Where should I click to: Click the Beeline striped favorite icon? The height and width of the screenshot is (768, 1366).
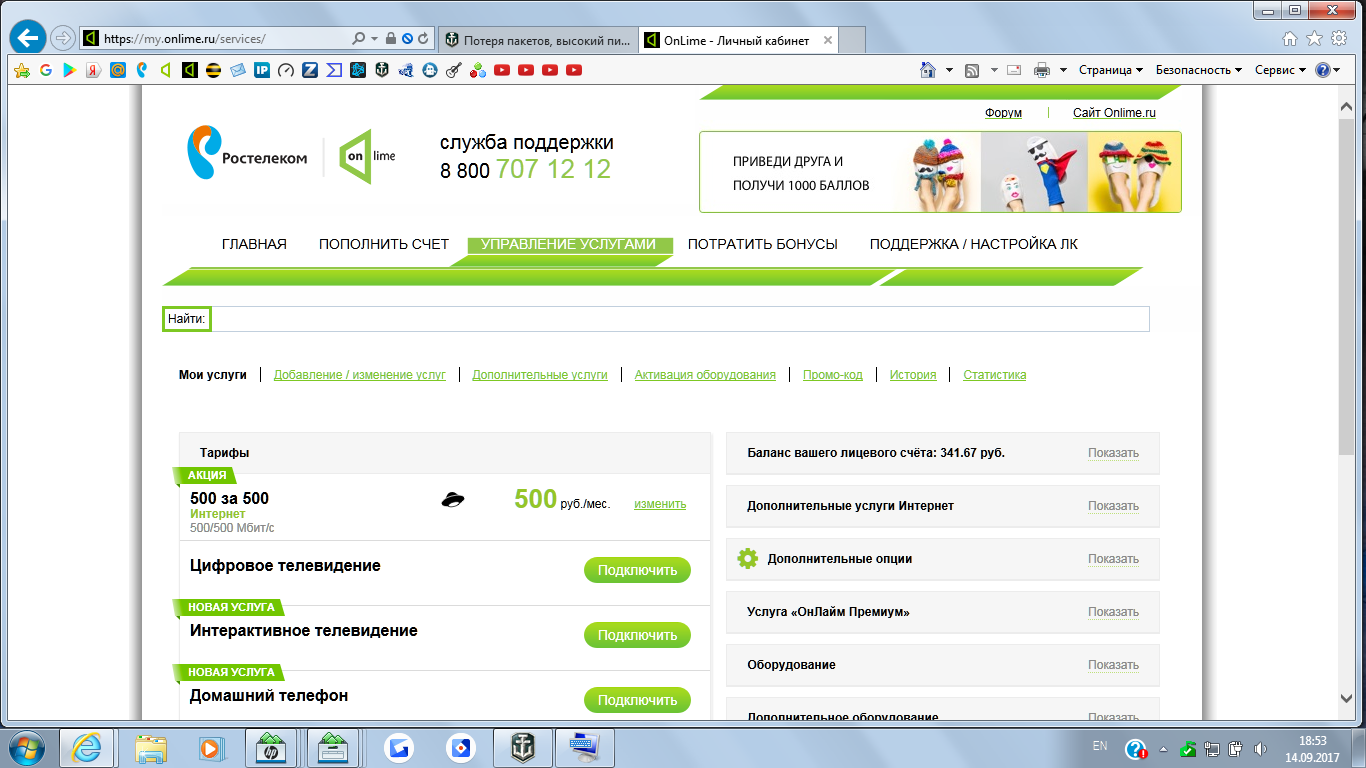213,70
